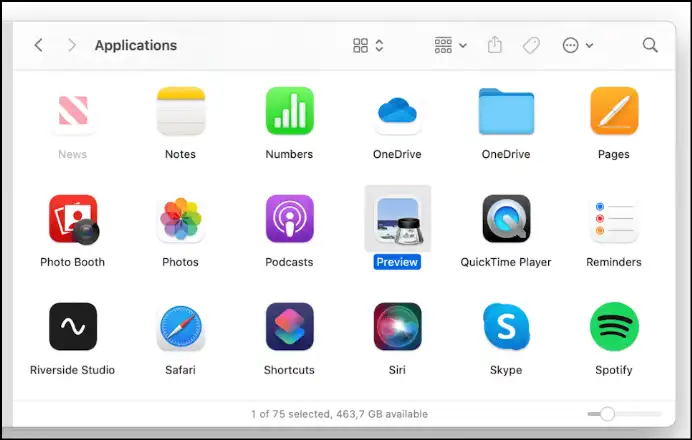
Task: Click the 'Podcasts' name label
Action: point(289,262)
